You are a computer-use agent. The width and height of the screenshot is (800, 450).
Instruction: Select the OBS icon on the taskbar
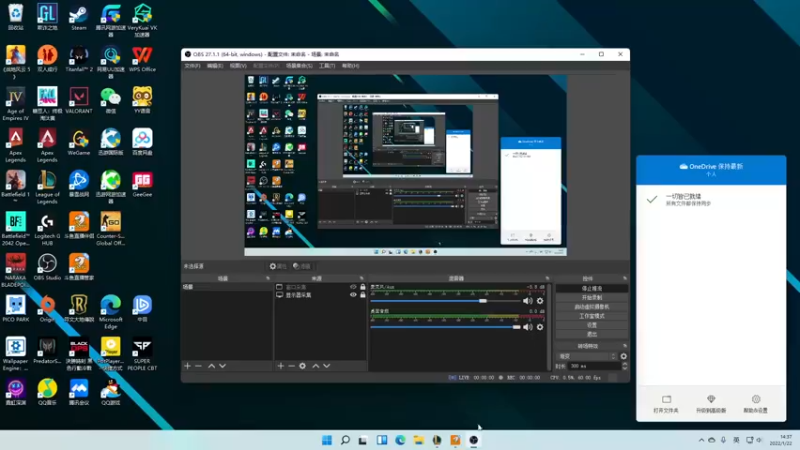coord(473,440)
